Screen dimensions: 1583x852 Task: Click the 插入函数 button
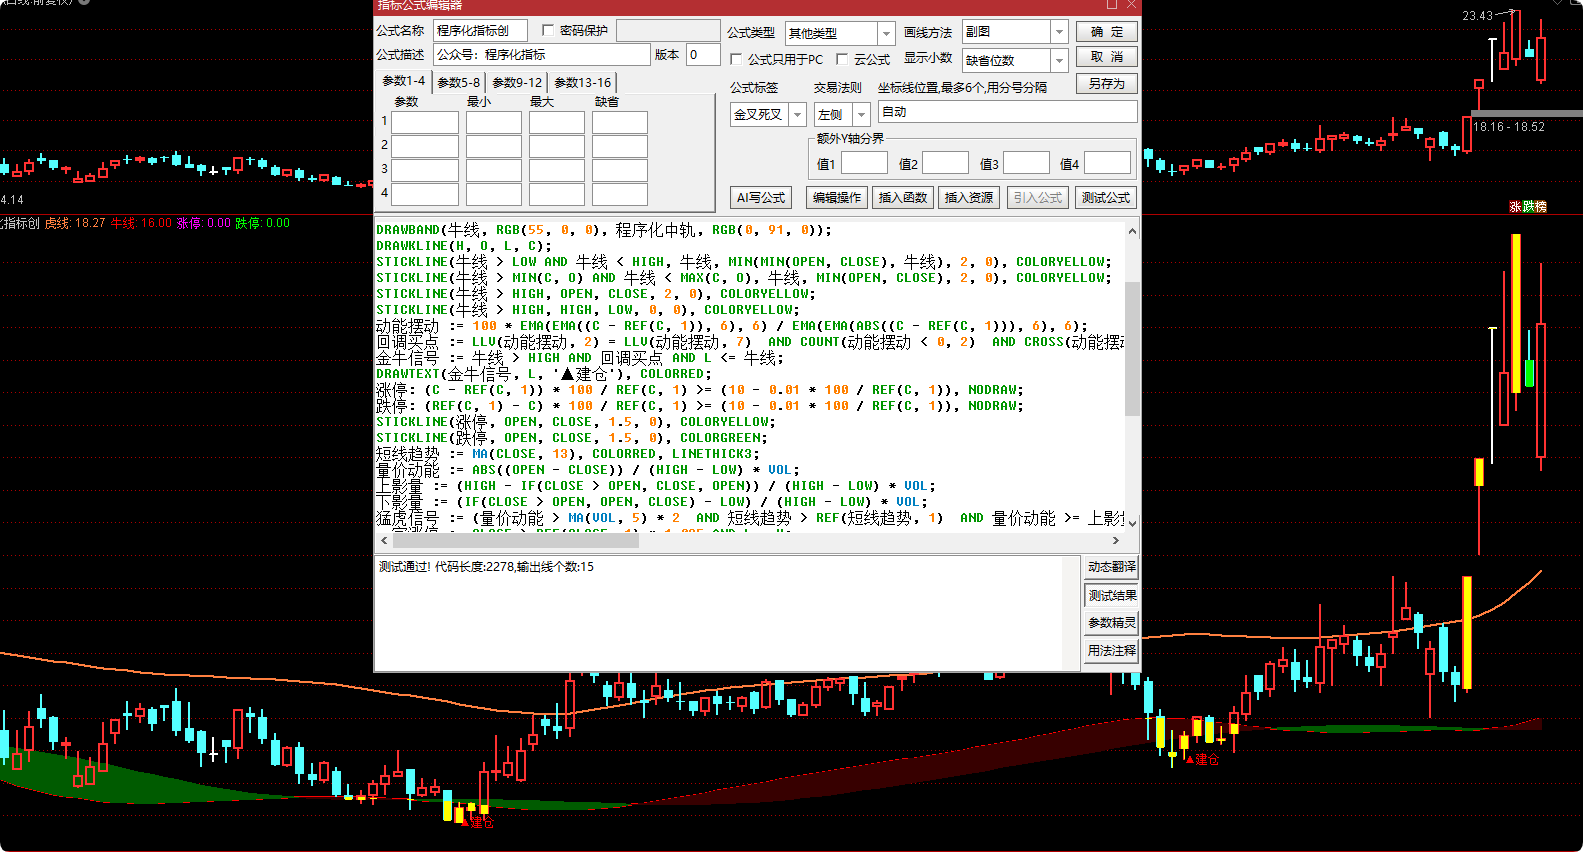click(x=902, y=198)
